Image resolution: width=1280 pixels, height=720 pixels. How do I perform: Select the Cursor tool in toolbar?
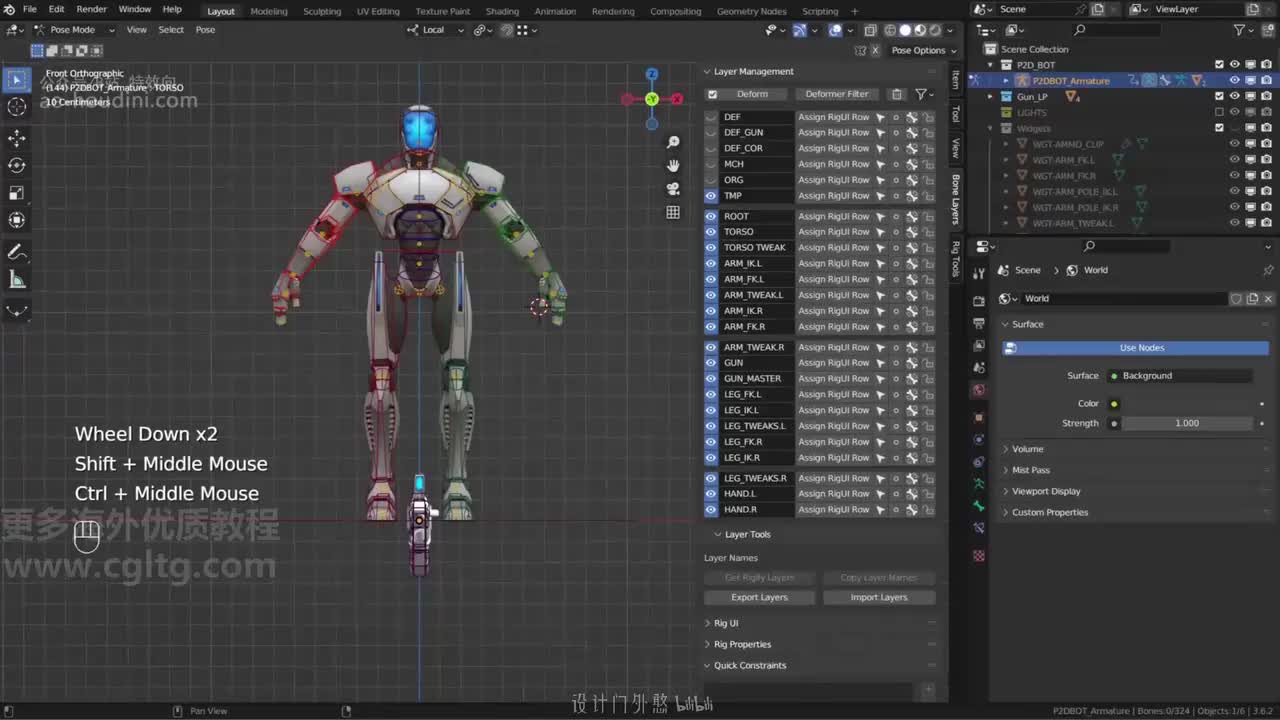17,107
